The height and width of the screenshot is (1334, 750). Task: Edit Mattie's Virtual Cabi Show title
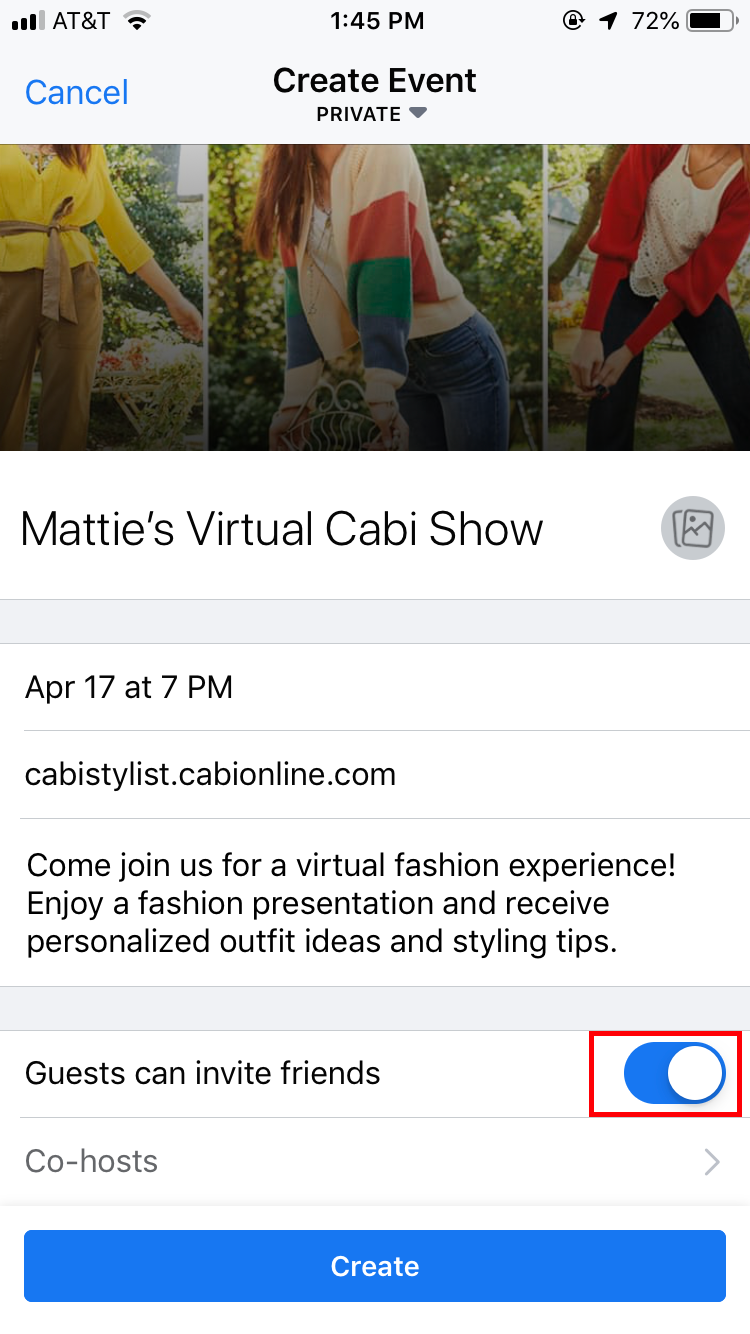tap(282, 528)
